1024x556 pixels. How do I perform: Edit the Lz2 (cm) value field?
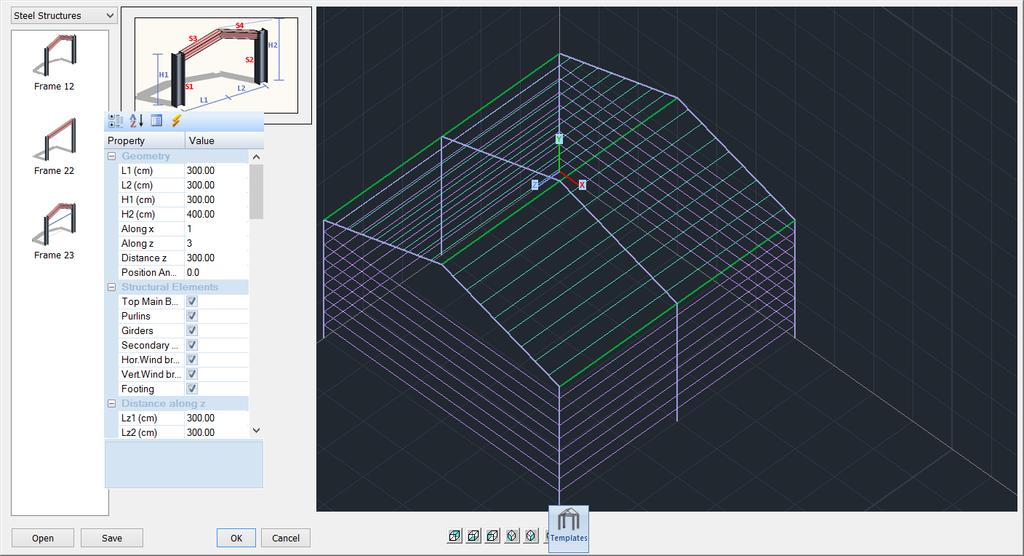217,432
